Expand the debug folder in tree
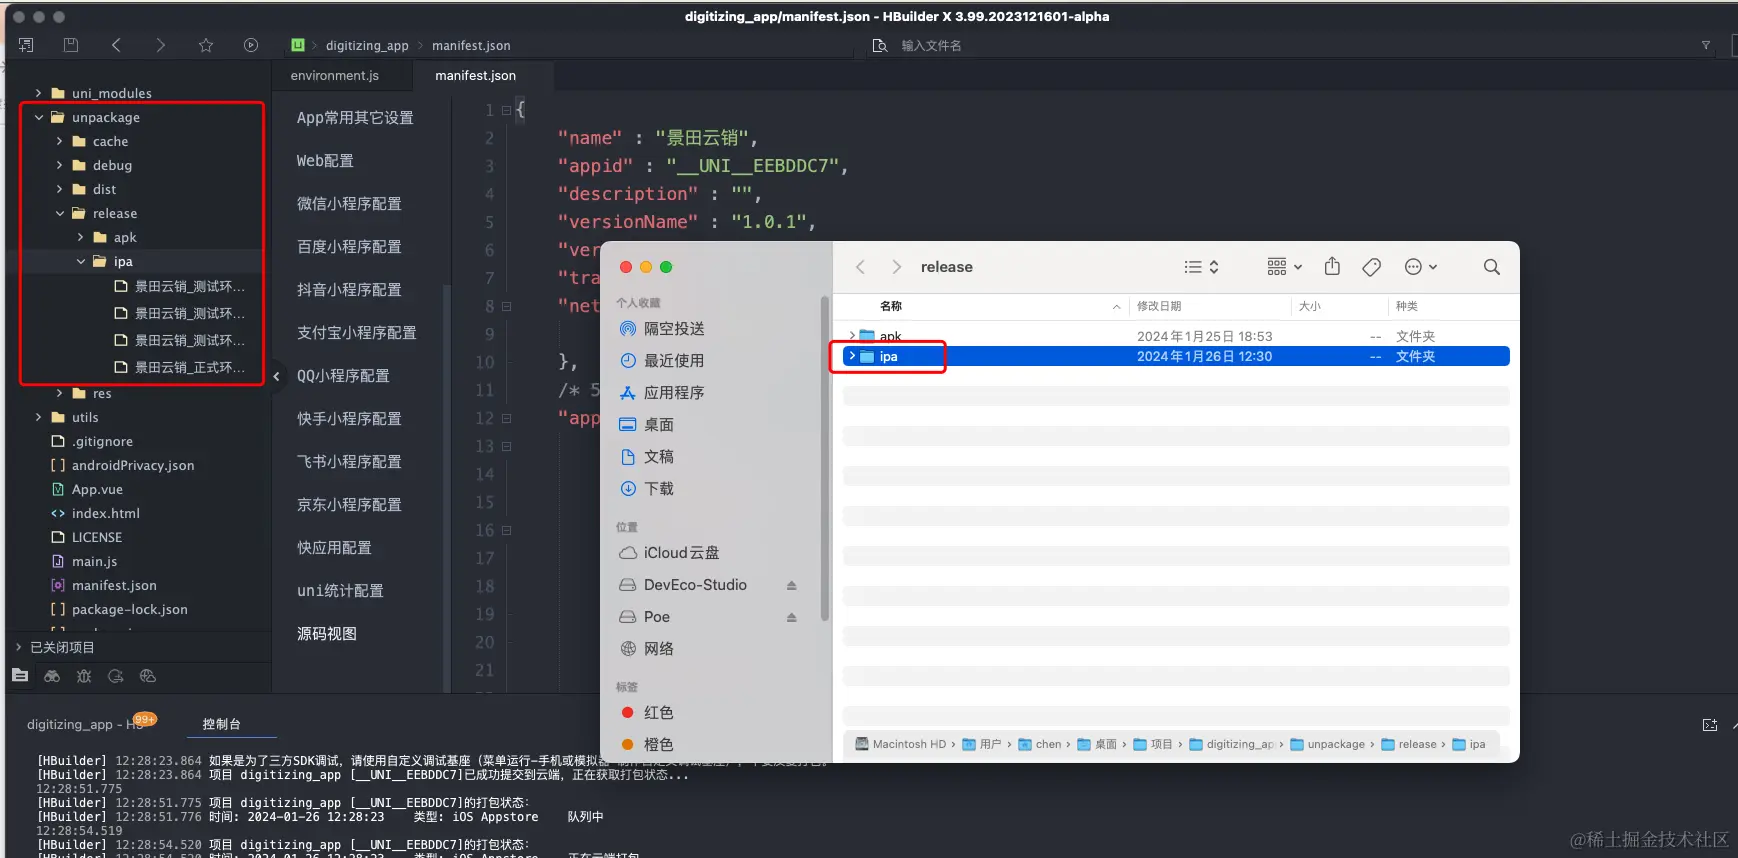 click(x=60, y=165)
